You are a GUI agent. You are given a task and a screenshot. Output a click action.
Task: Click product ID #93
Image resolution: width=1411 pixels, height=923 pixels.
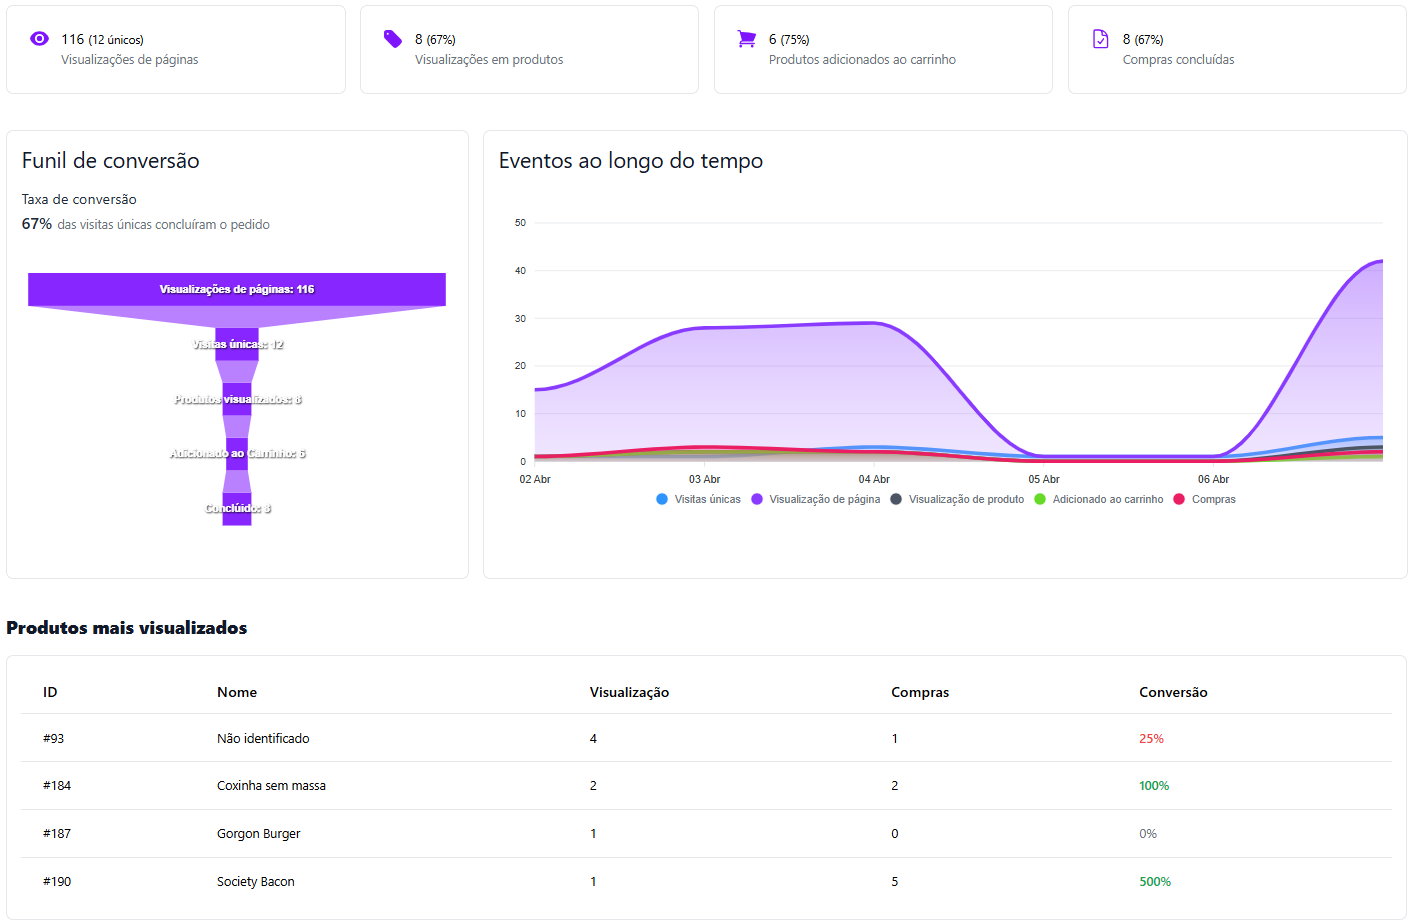53,739
